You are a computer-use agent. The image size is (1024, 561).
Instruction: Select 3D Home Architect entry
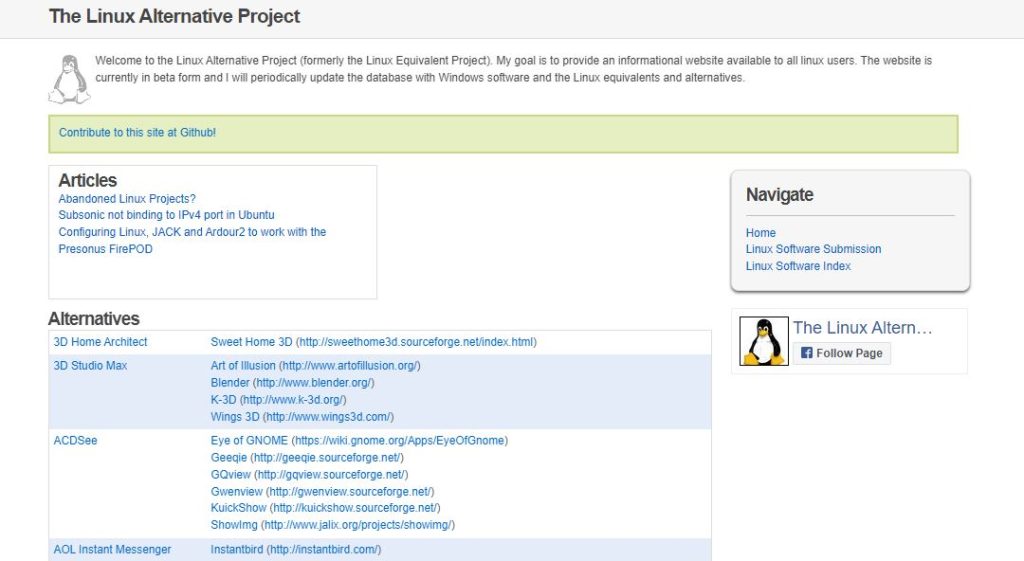[x=100, y=342]
